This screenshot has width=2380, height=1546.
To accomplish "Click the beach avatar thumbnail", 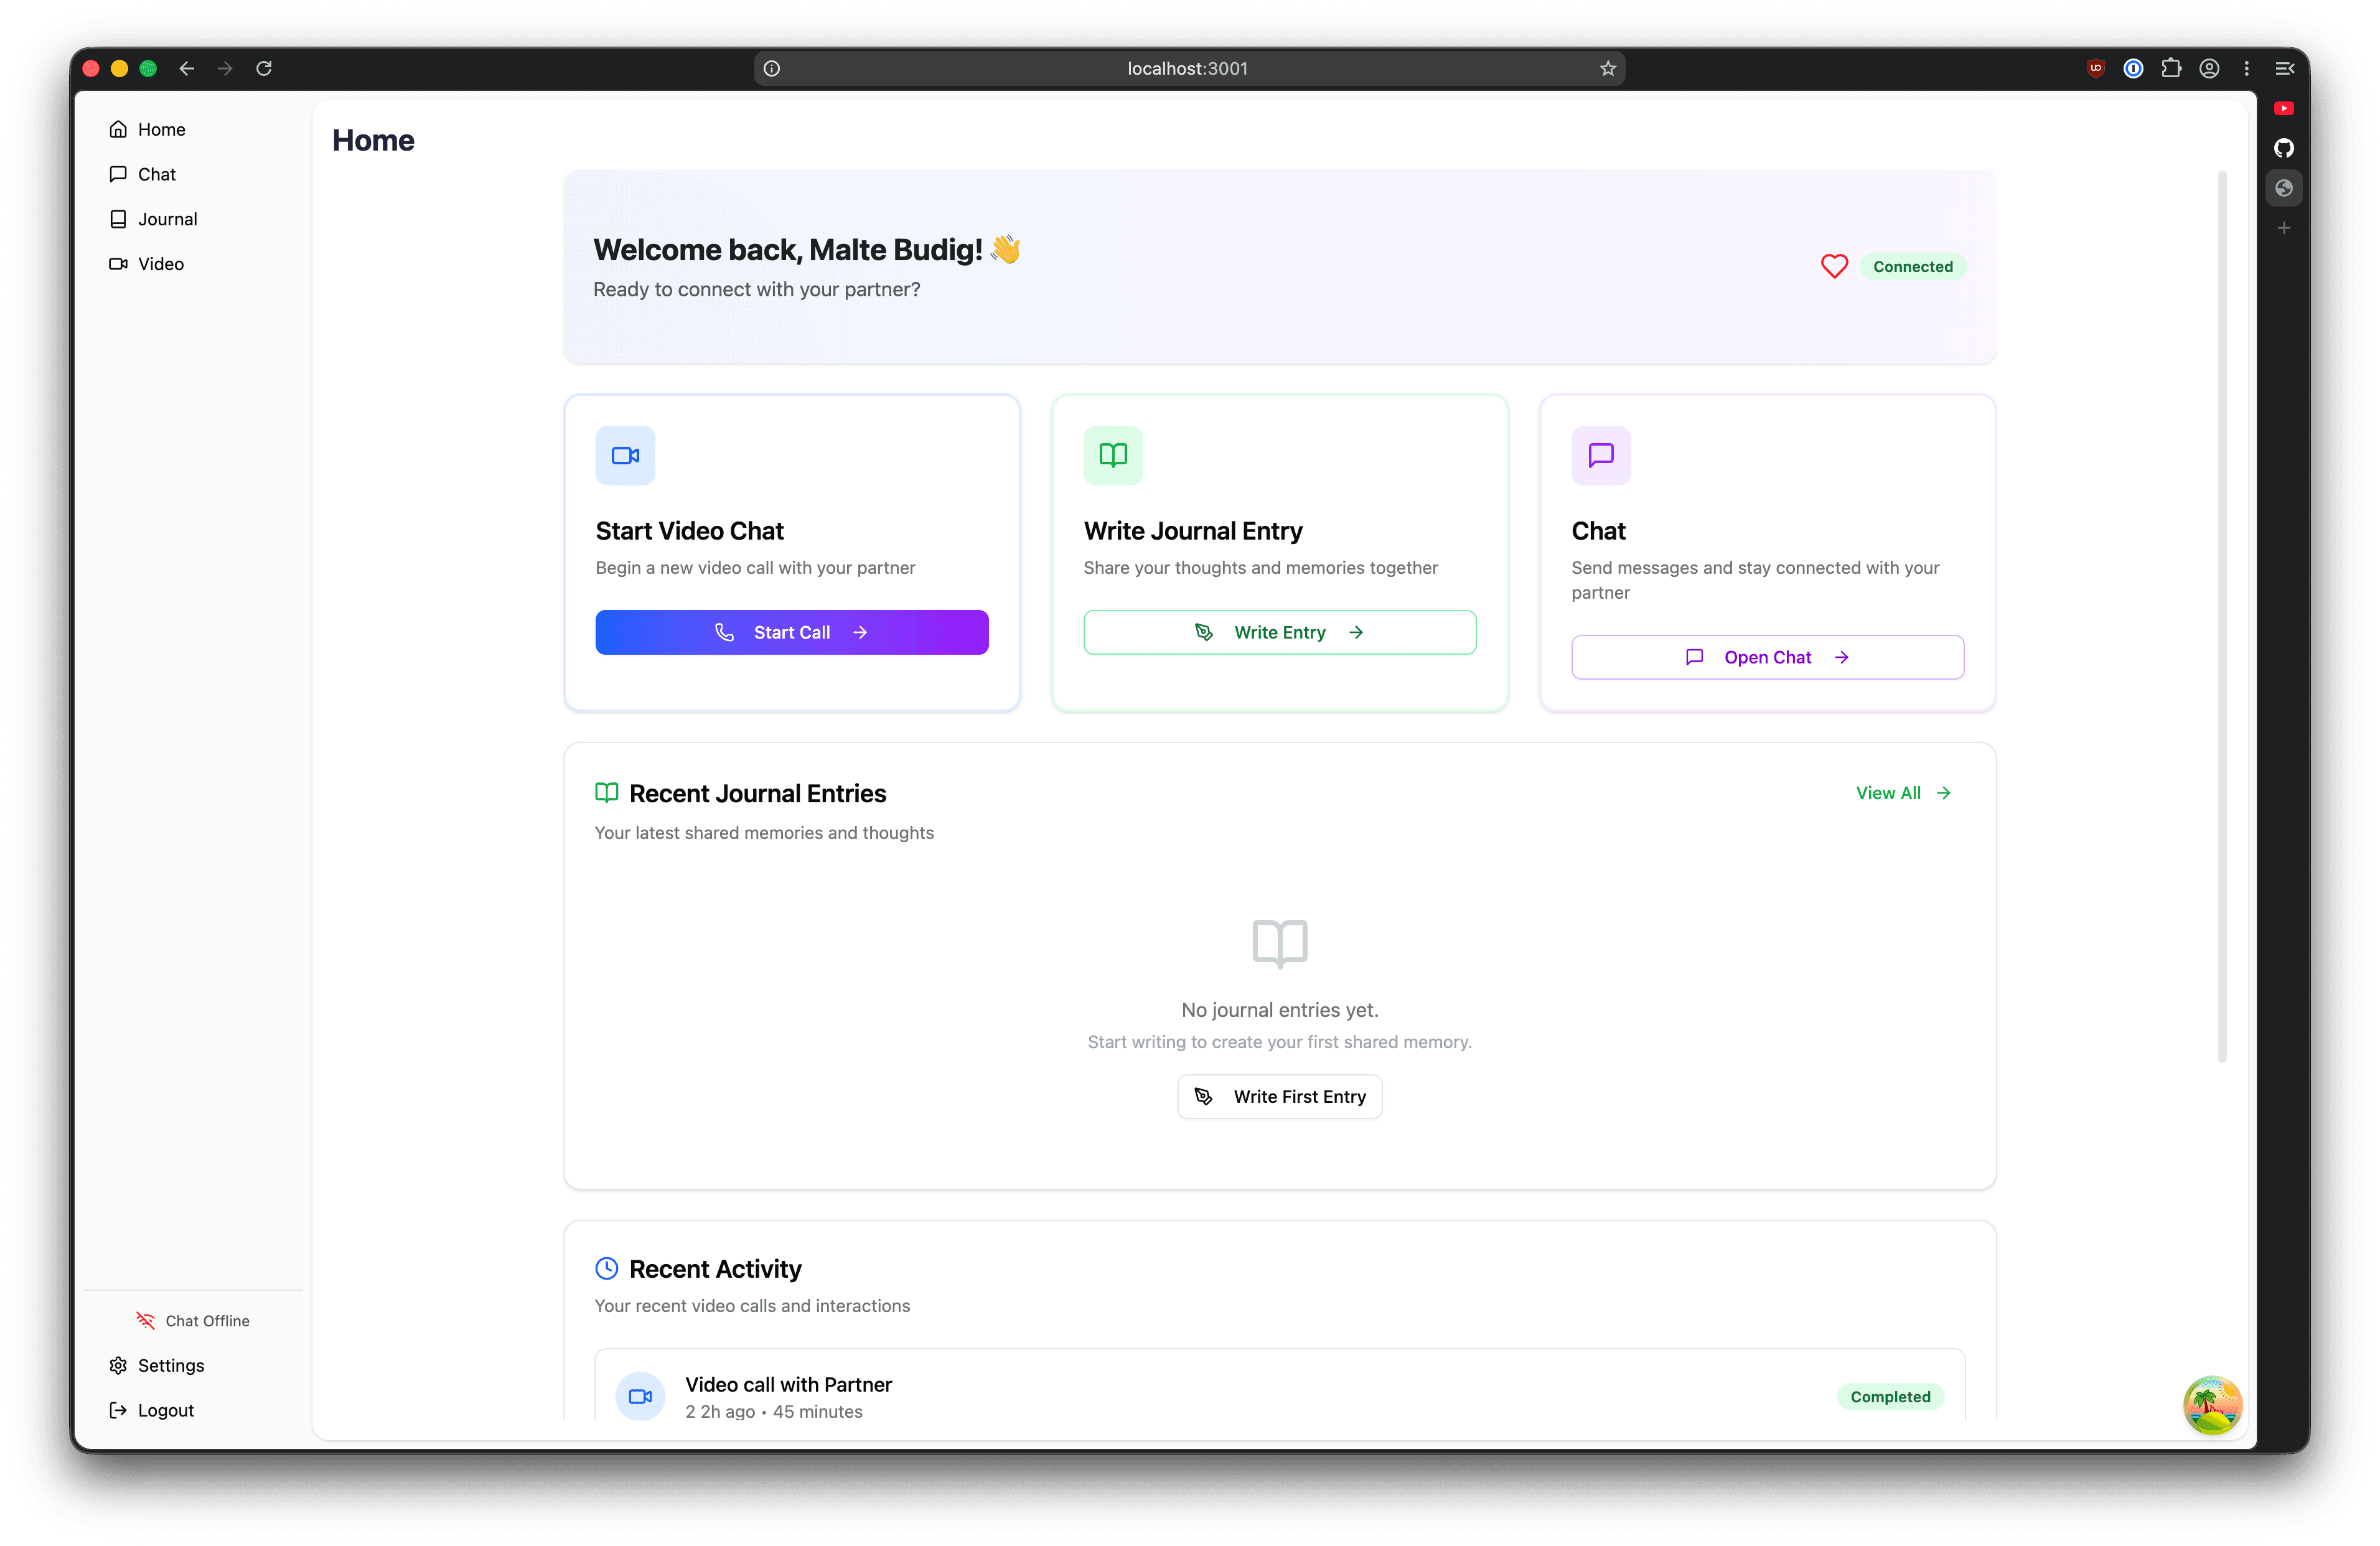I will tap(2212, 1405).
